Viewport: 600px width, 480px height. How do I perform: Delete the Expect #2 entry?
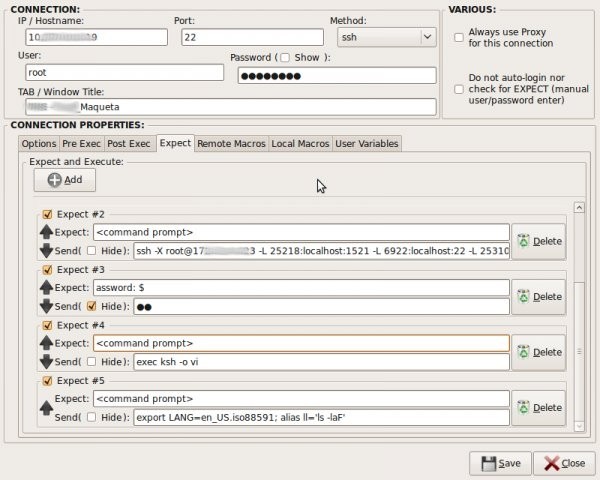point(539,242)
